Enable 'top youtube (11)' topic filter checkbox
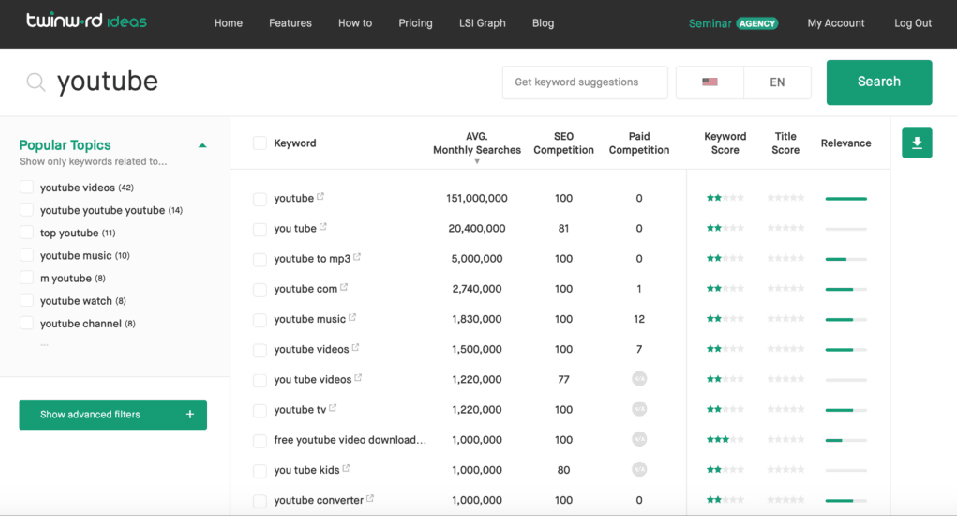This screenshot has height=516, width=957. click(x=26, y=232)
